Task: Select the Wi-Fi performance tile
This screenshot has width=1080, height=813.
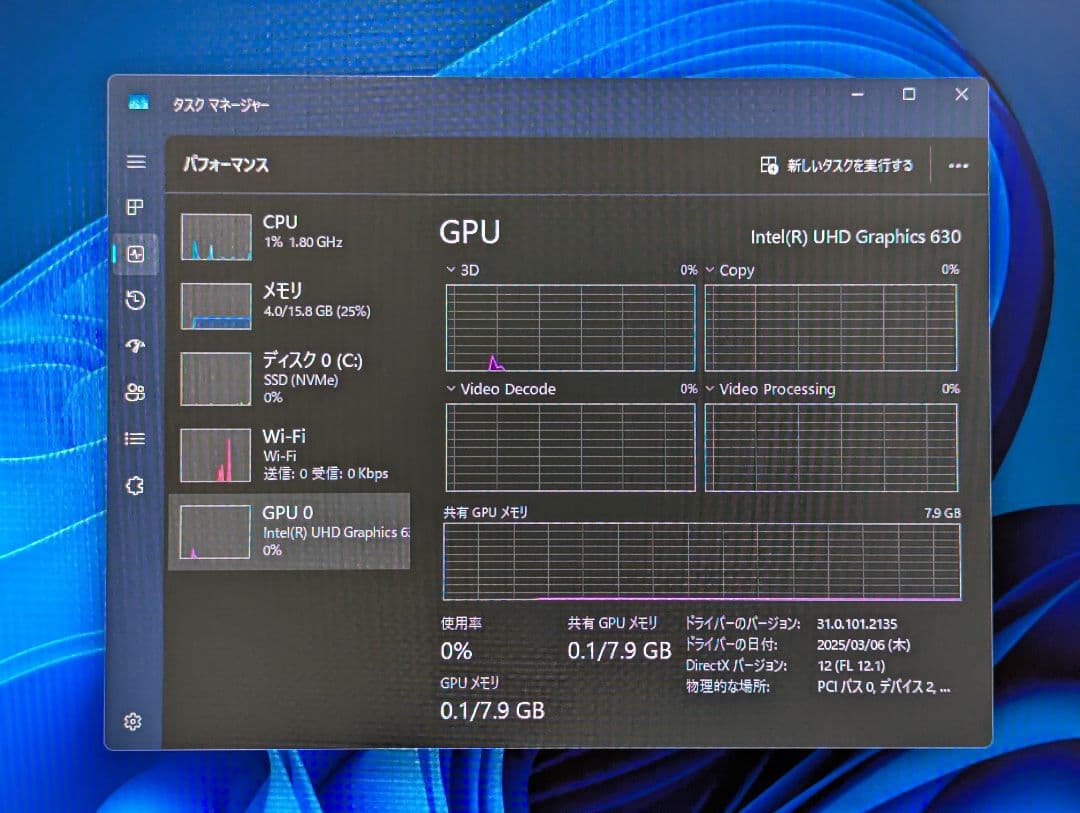Action: [x=290, y=453]
